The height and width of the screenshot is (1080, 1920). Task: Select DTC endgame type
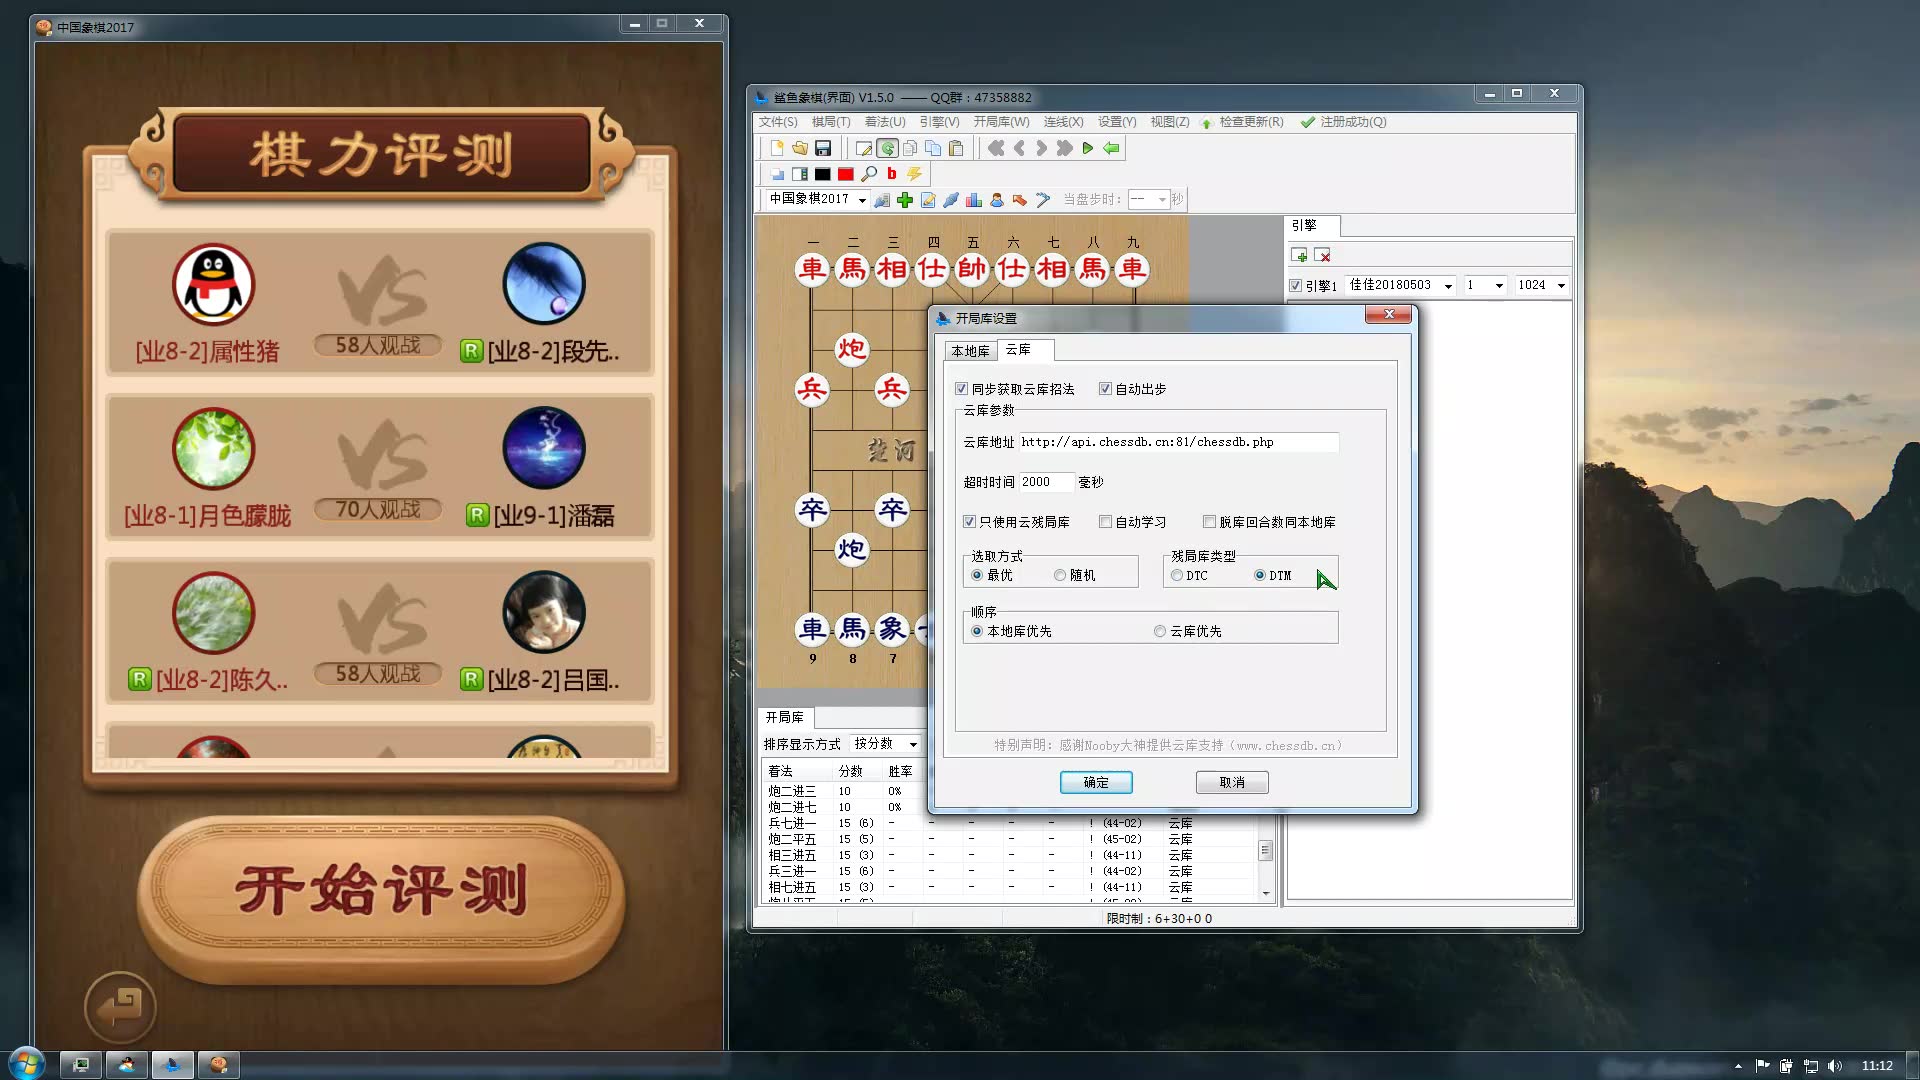1177,576
